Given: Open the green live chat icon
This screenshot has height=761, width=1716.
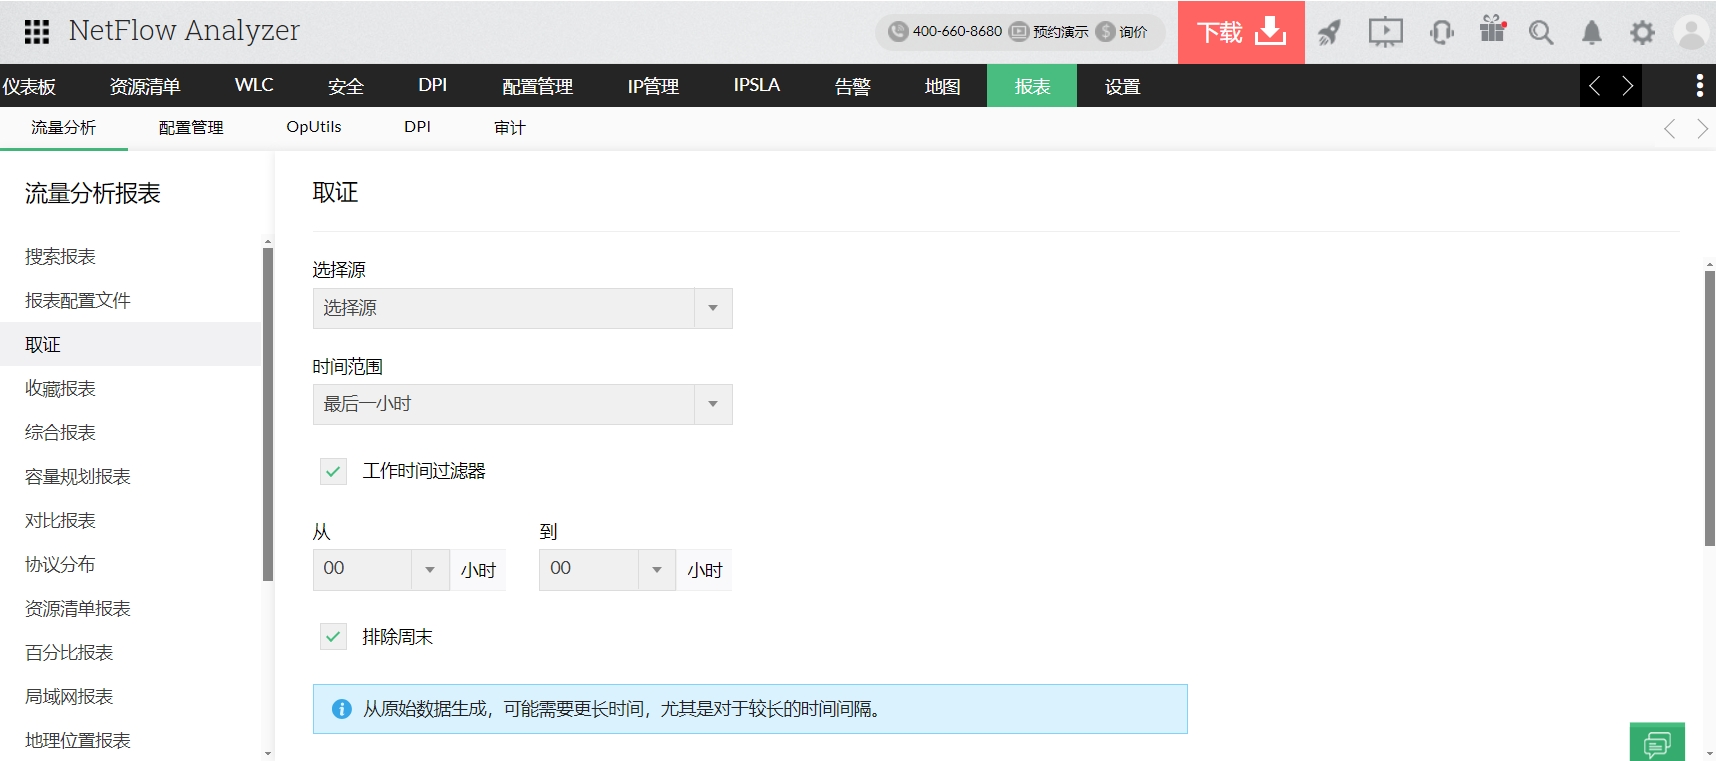Looking at the screenshot, I should point(1657,743).
